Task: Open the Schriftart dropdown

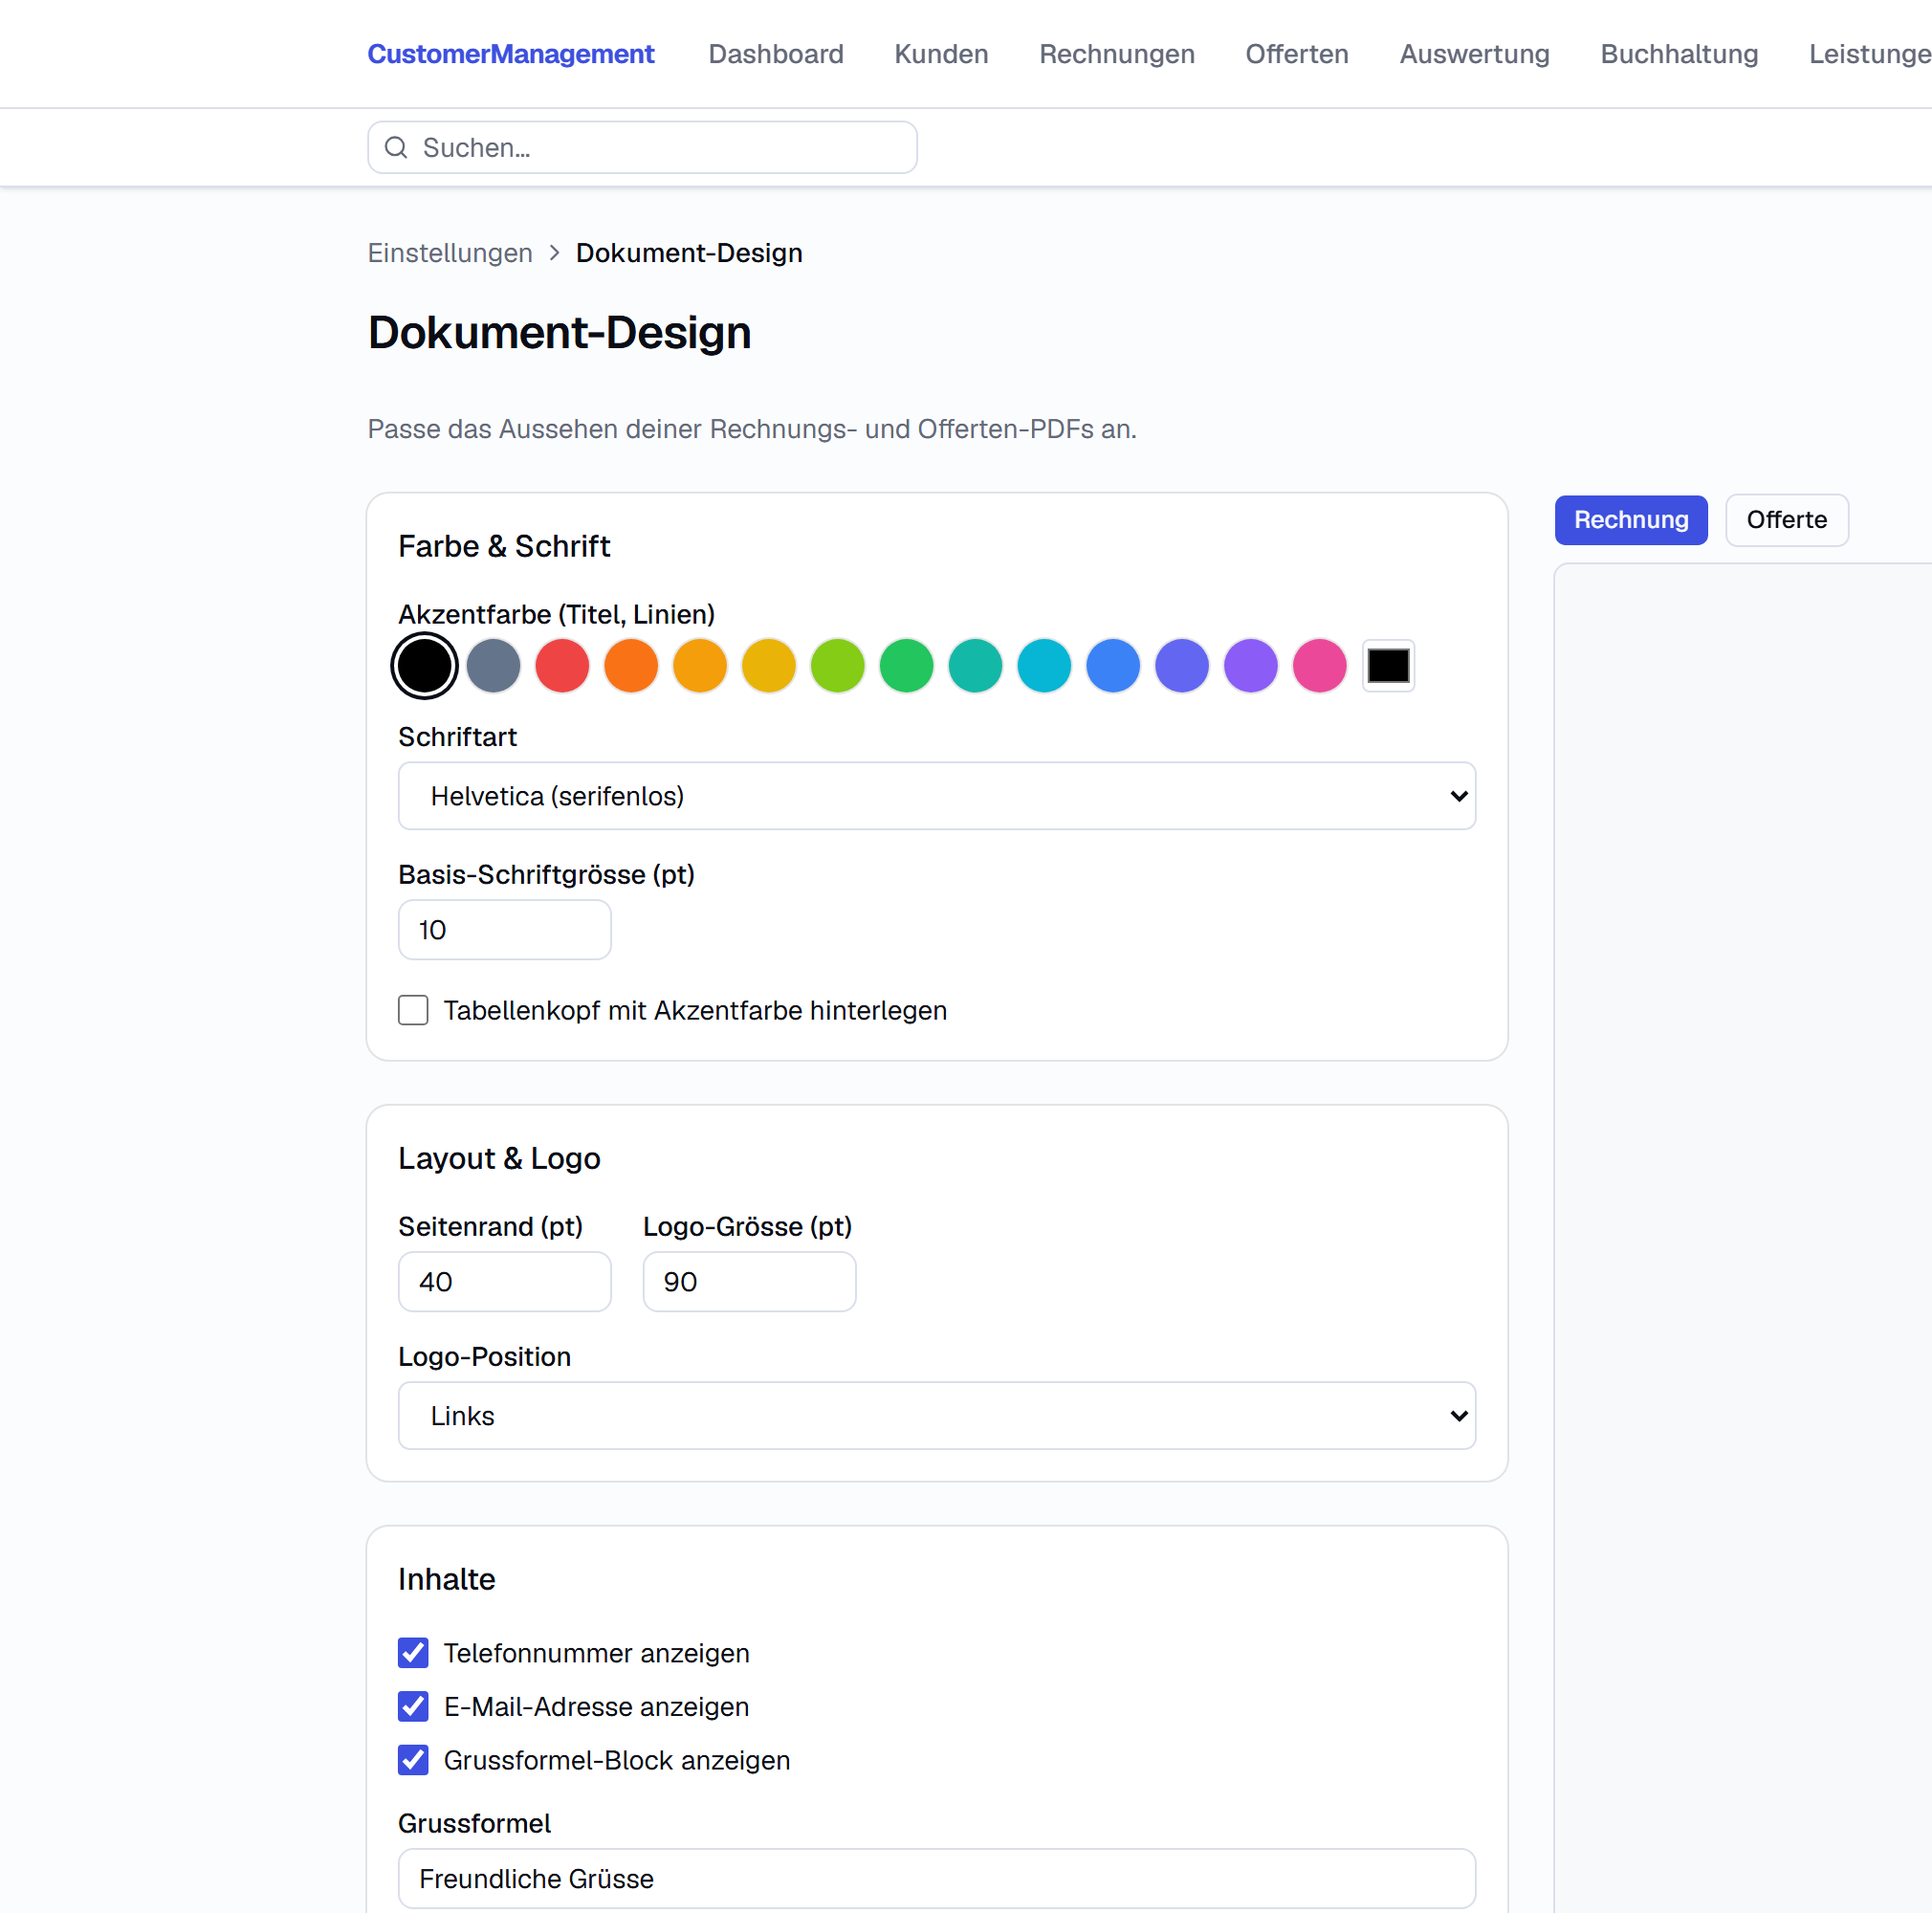Action: 937,796
